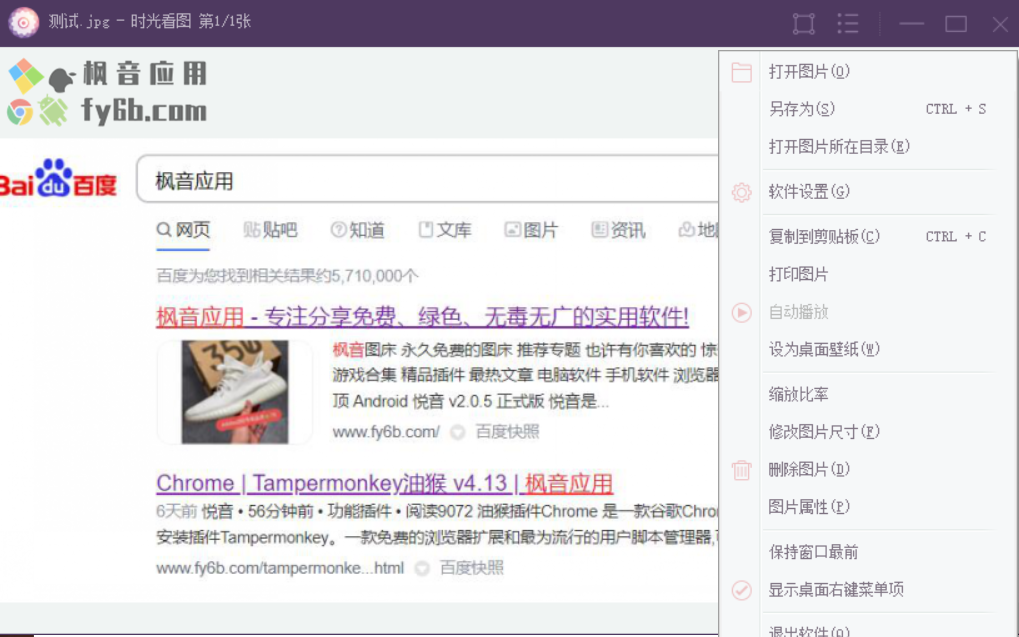The width and height of the screenshot is (1019, 637).
Task: Click 显示桌面右键菜单项 menu label
Action: (x=836, y=590)
